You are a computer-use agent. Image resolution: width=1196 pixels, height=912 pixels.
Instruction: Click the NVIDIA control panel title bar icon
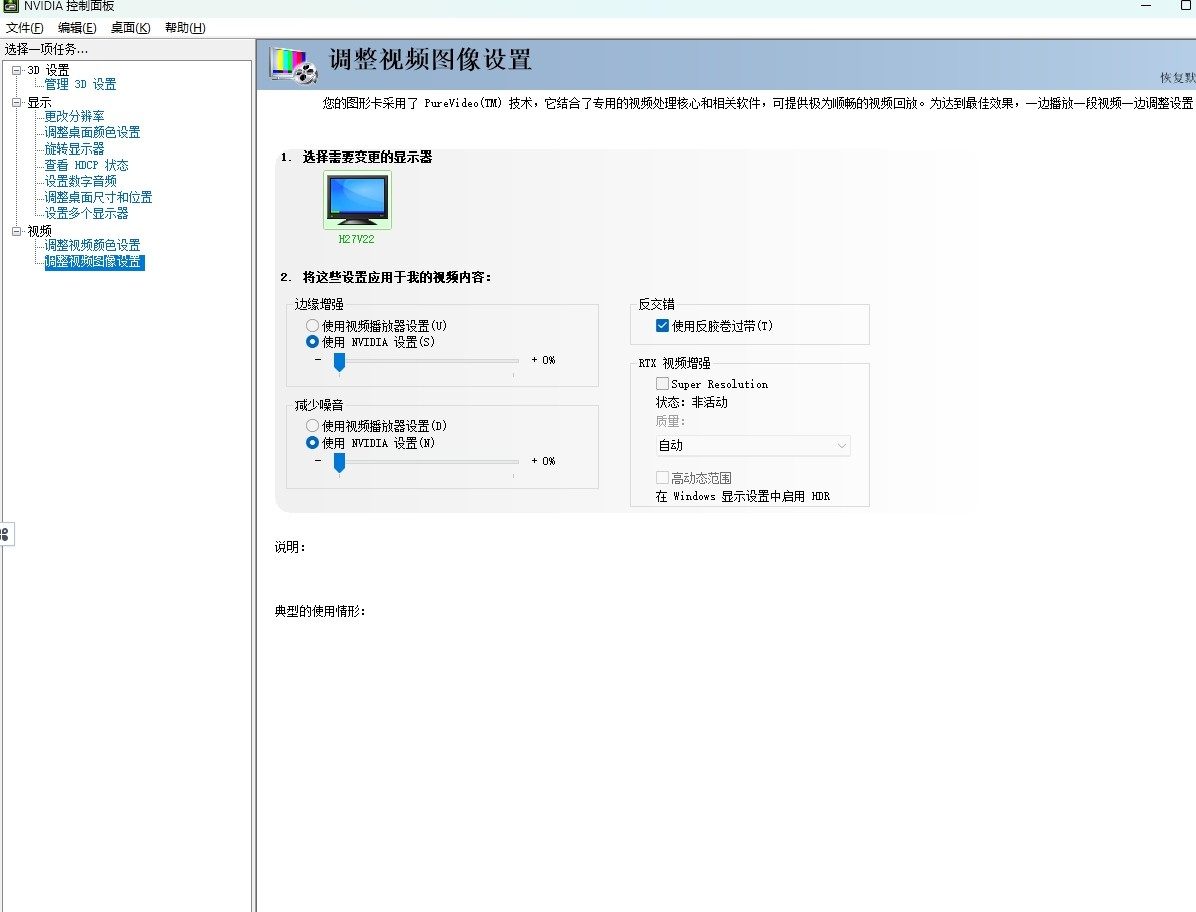[x=11, y=6]
